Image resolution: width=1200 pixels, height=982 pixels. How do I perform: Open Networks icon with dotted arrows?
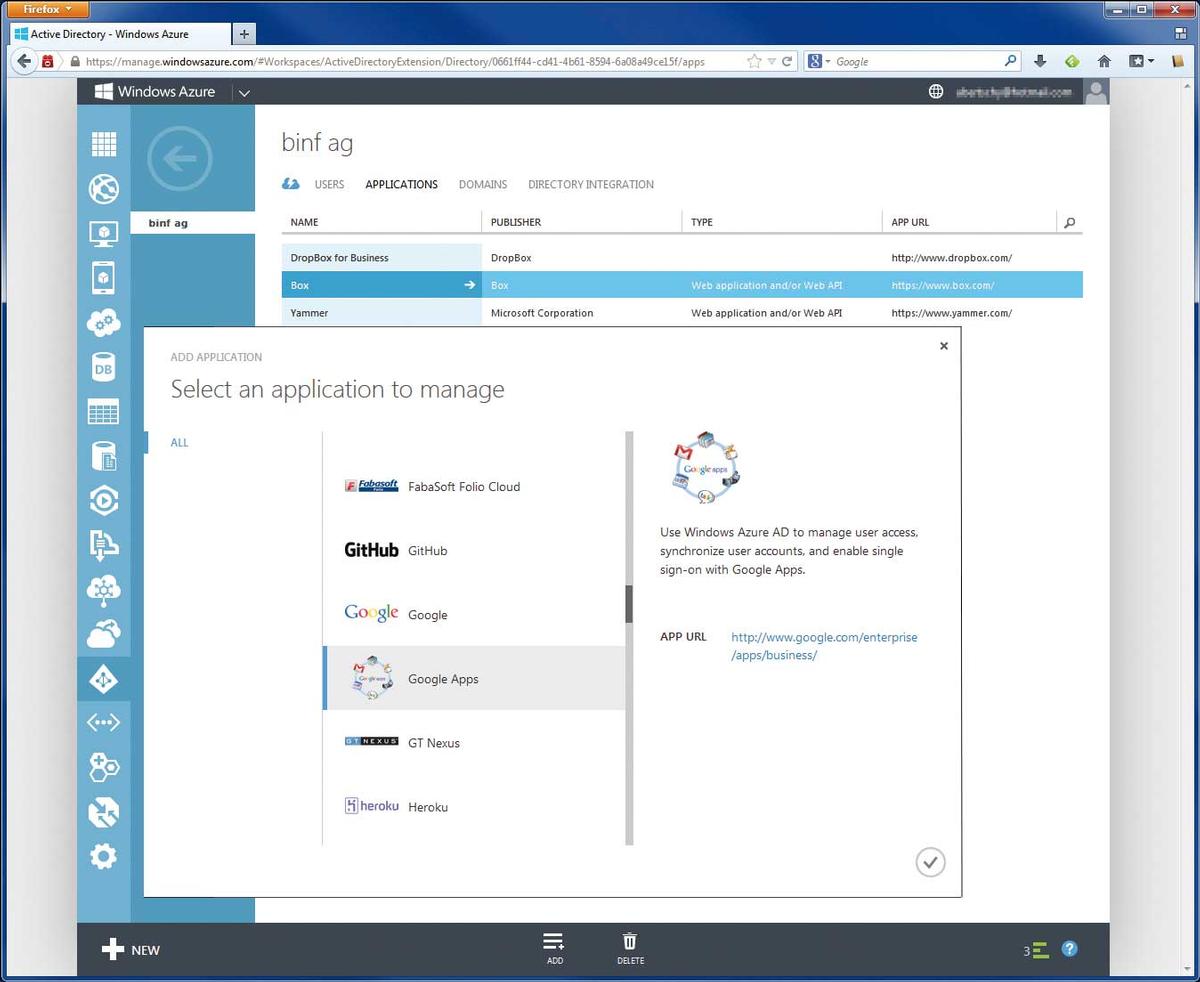pyautogui.click(x=104, y=722)
